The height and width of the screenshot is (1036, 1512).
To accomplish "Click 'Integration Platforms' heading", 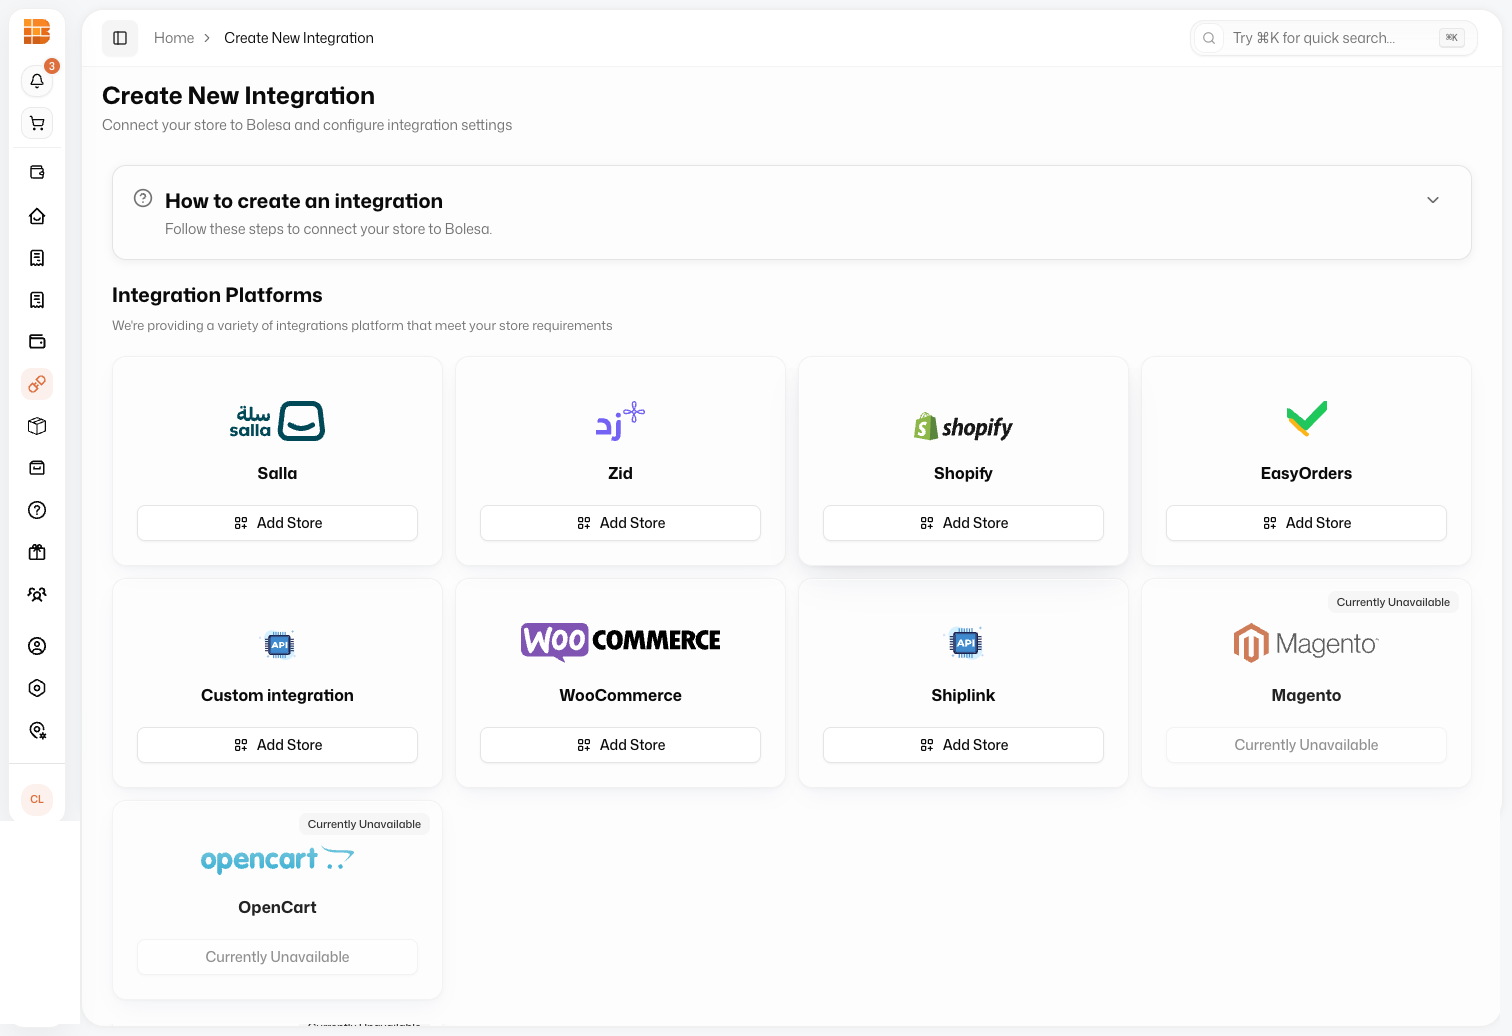I will [217, 295].
